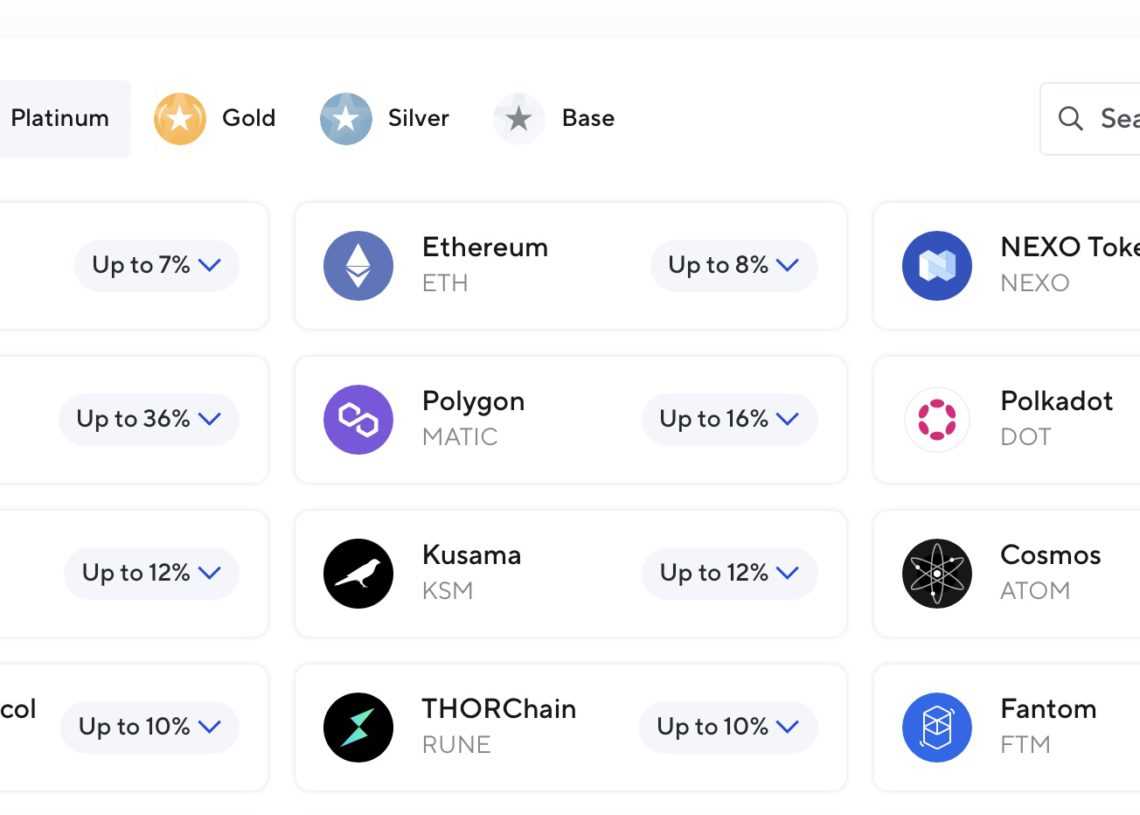Click the THORChain RUNE icon
Image resolution: width=1140 pixels, height=815 pixels.
pyautogui.click(x=358, y=728)
